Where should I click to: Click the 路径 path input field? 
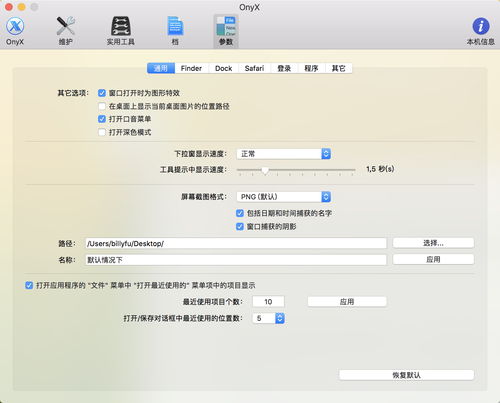(236, 243)
